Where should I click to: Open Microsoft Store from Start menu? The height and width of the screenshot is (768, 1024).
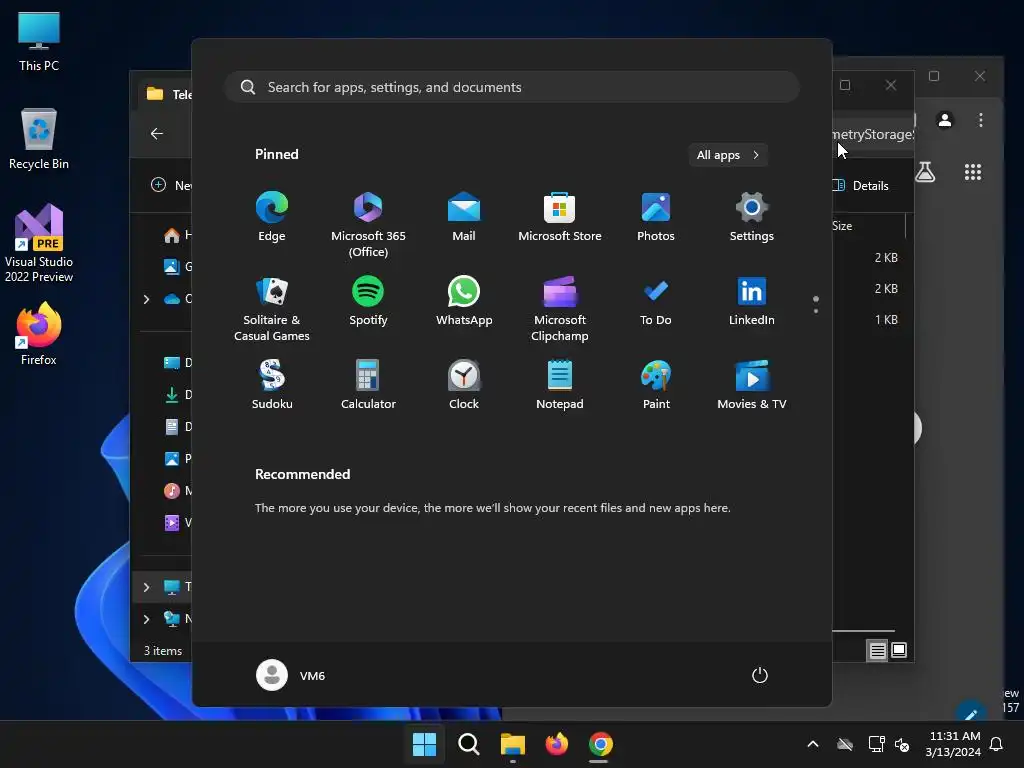560,217
